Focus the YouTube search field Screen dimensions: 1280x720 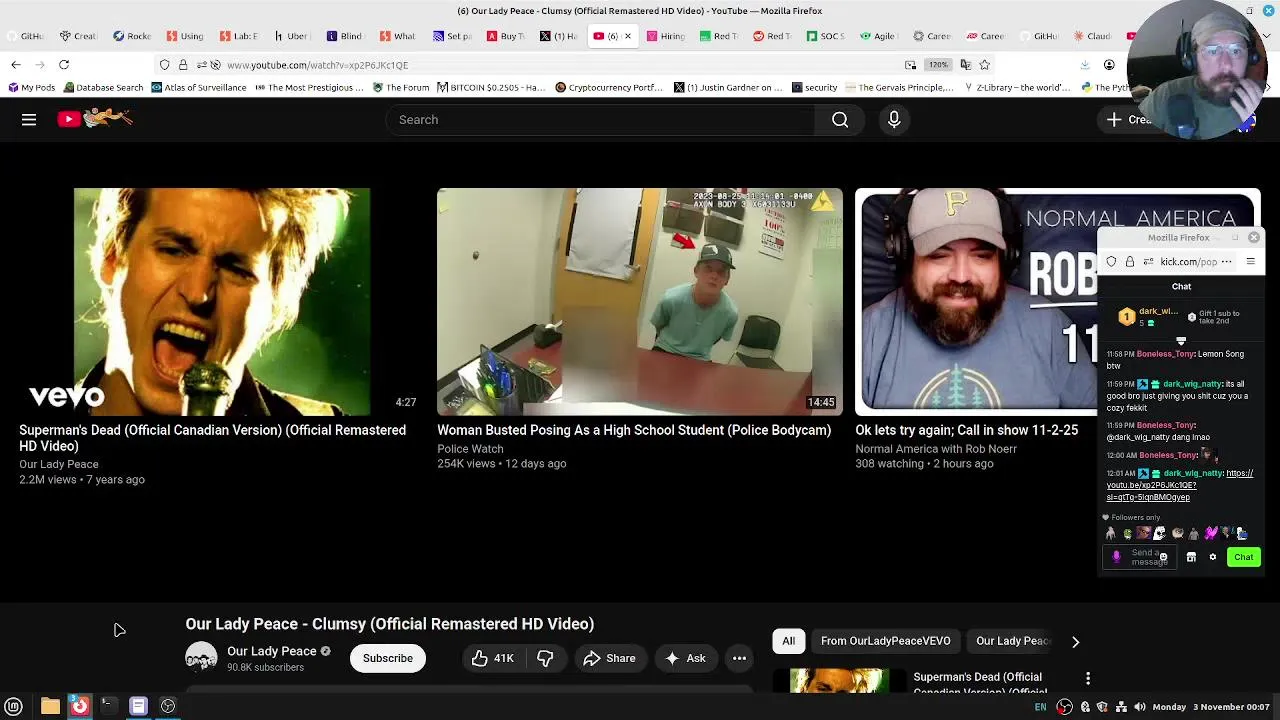click(x=600, y=120)
